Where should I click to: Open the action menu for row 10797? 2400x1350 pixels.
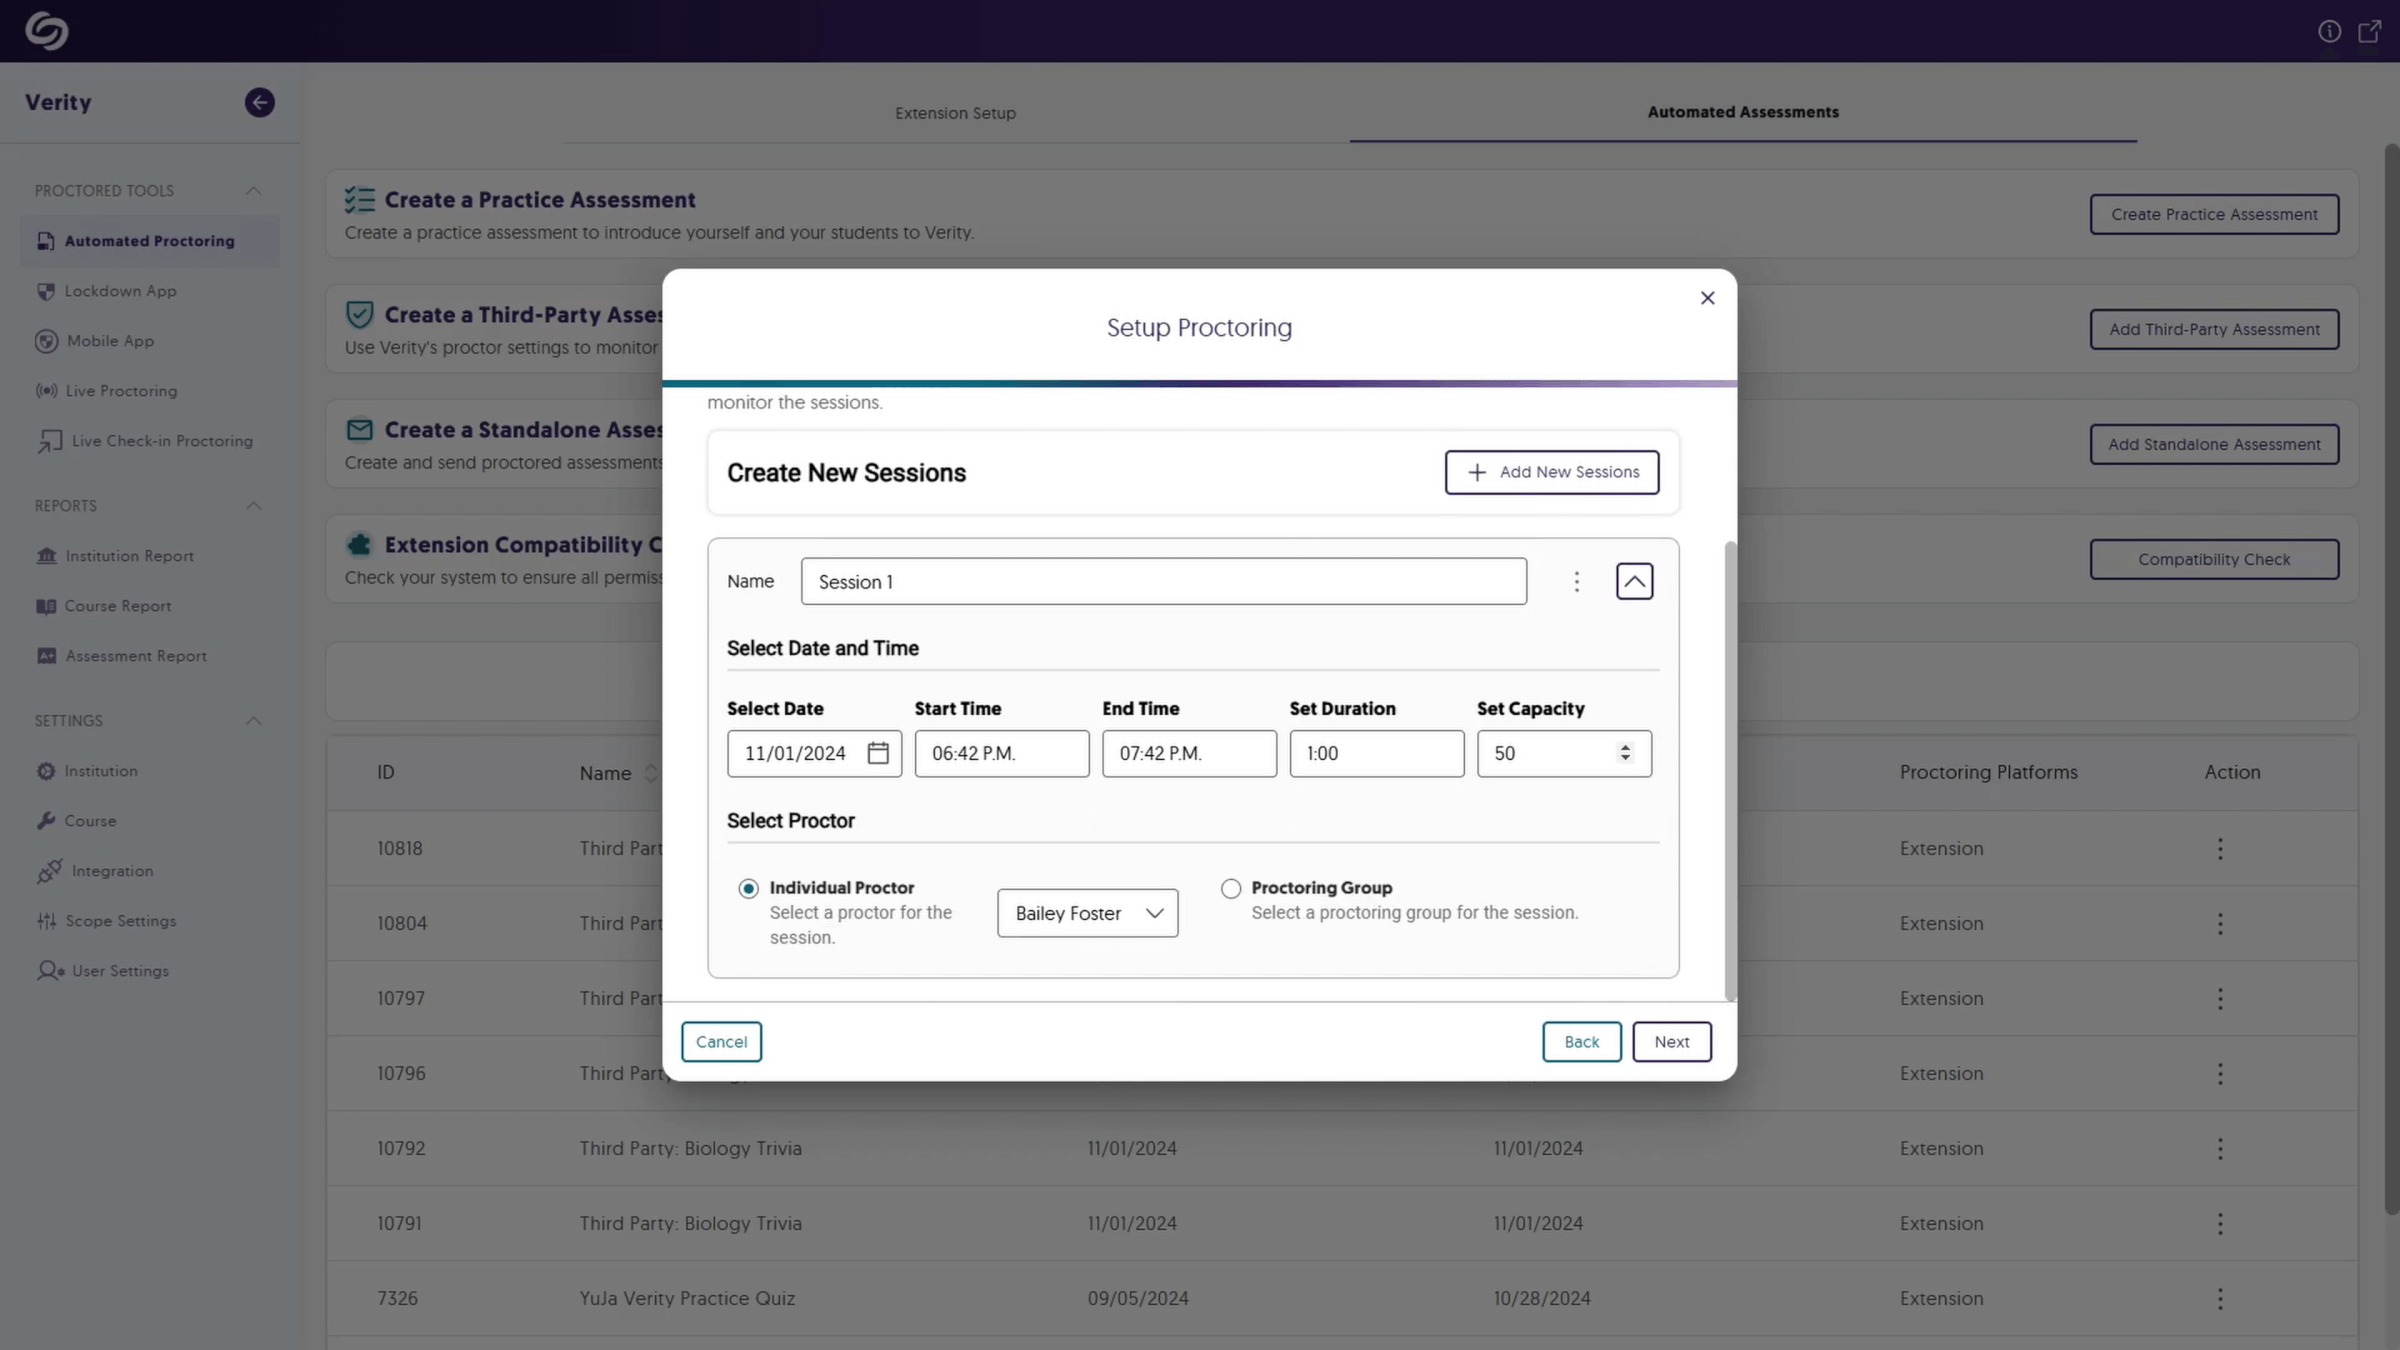click(x=2220, y=998)
